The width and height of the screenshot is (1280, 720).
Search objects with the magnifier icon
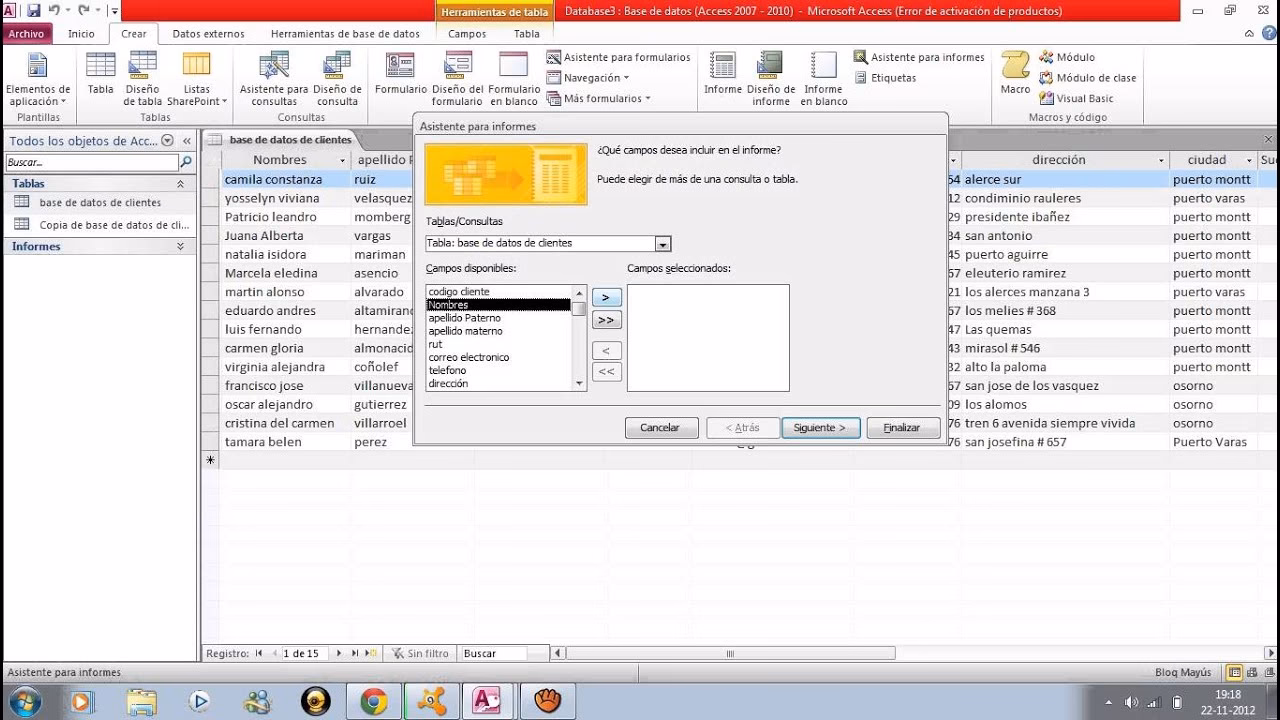(185, 162)
